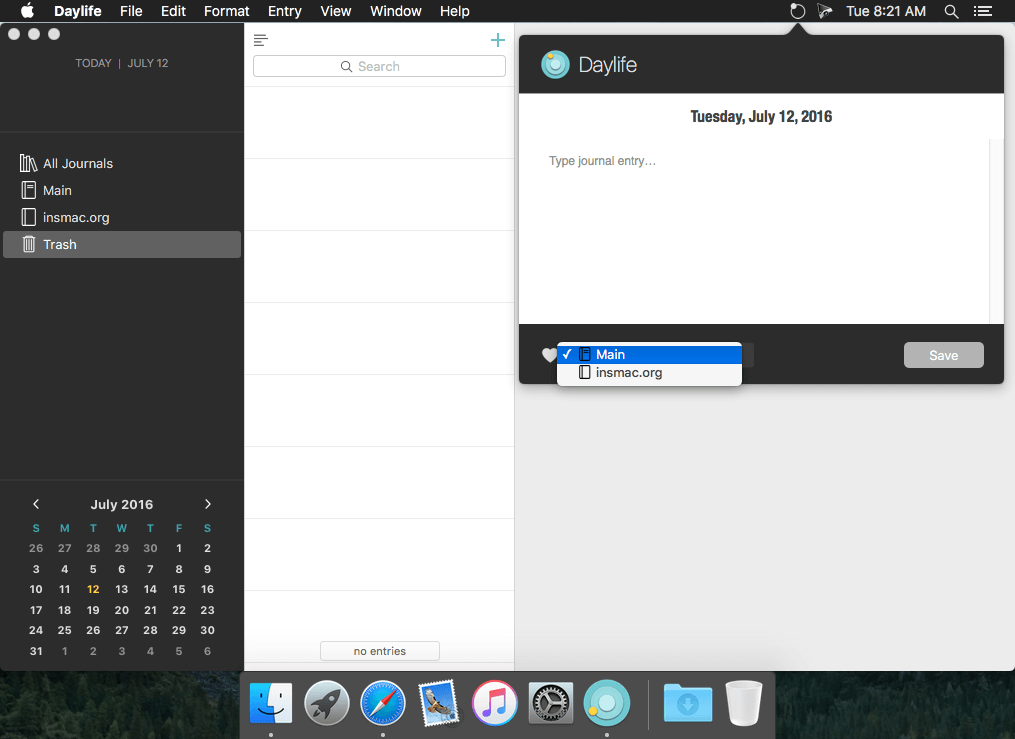Image resolution: width=1015 pixels, height=739 pixels.
Task: Open the View menu
Action: point(335,11)
